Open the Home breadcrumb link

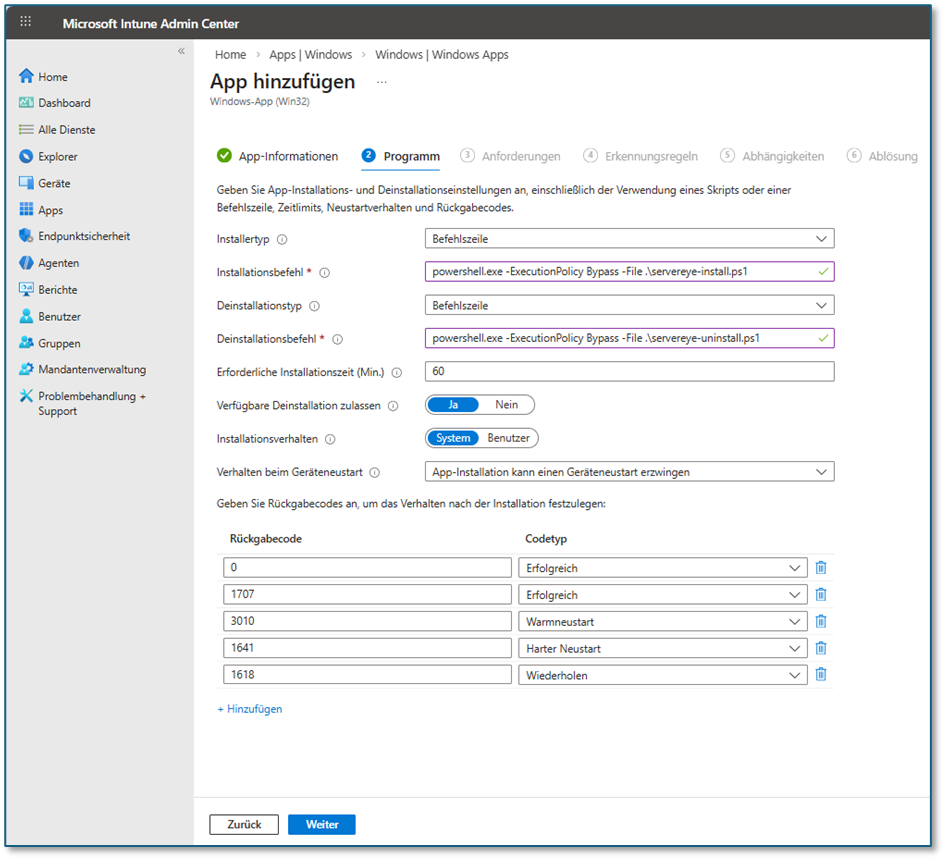point(230,55)
